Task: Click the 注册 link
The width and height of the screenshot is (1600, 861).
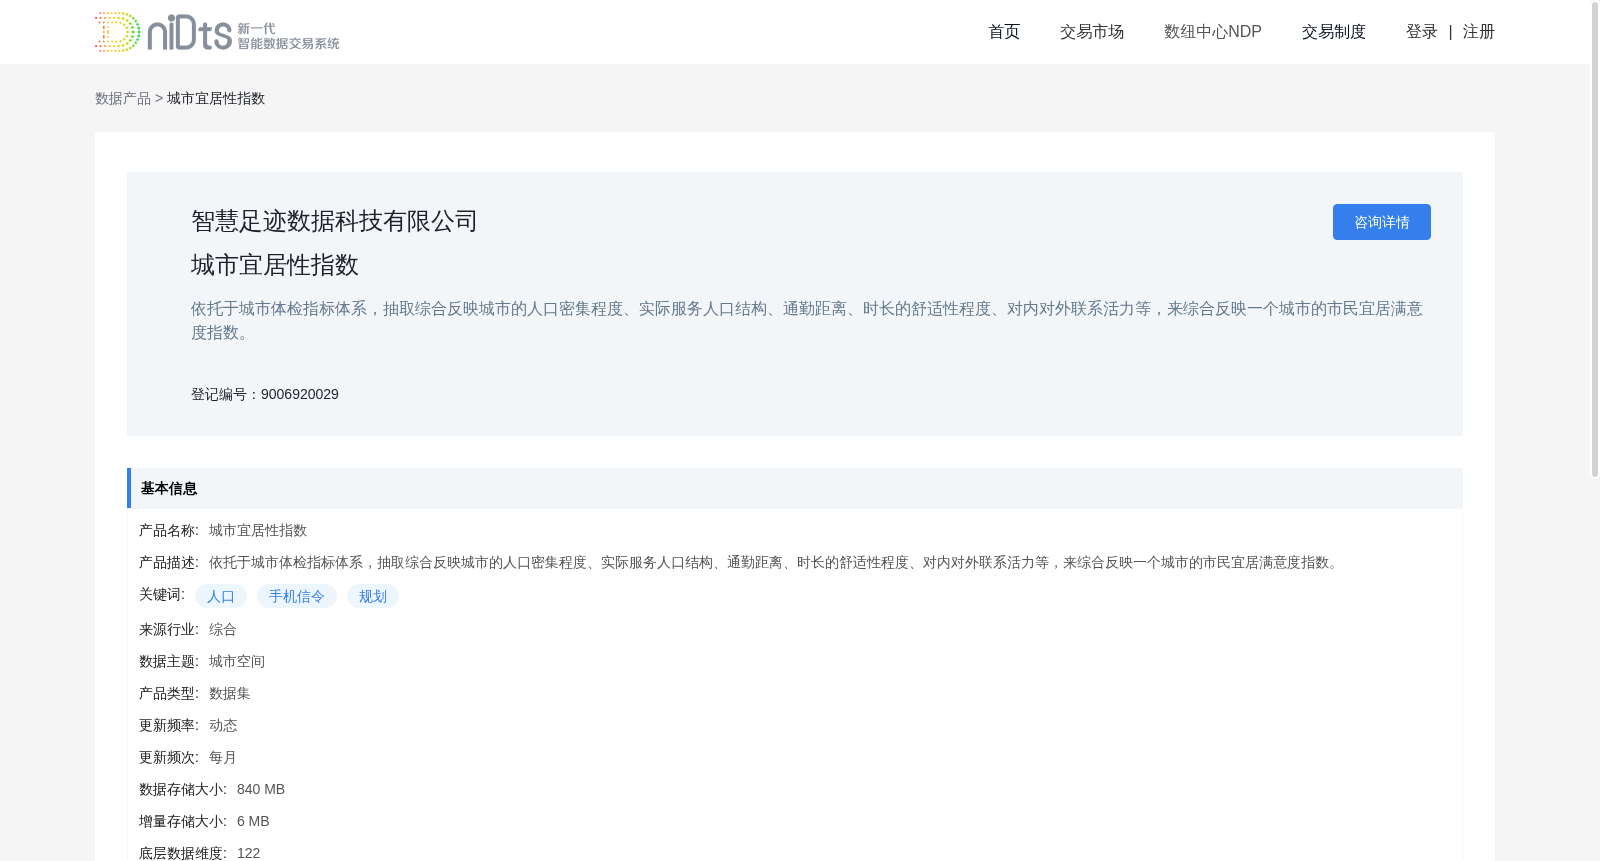Action: [1479, 32]
